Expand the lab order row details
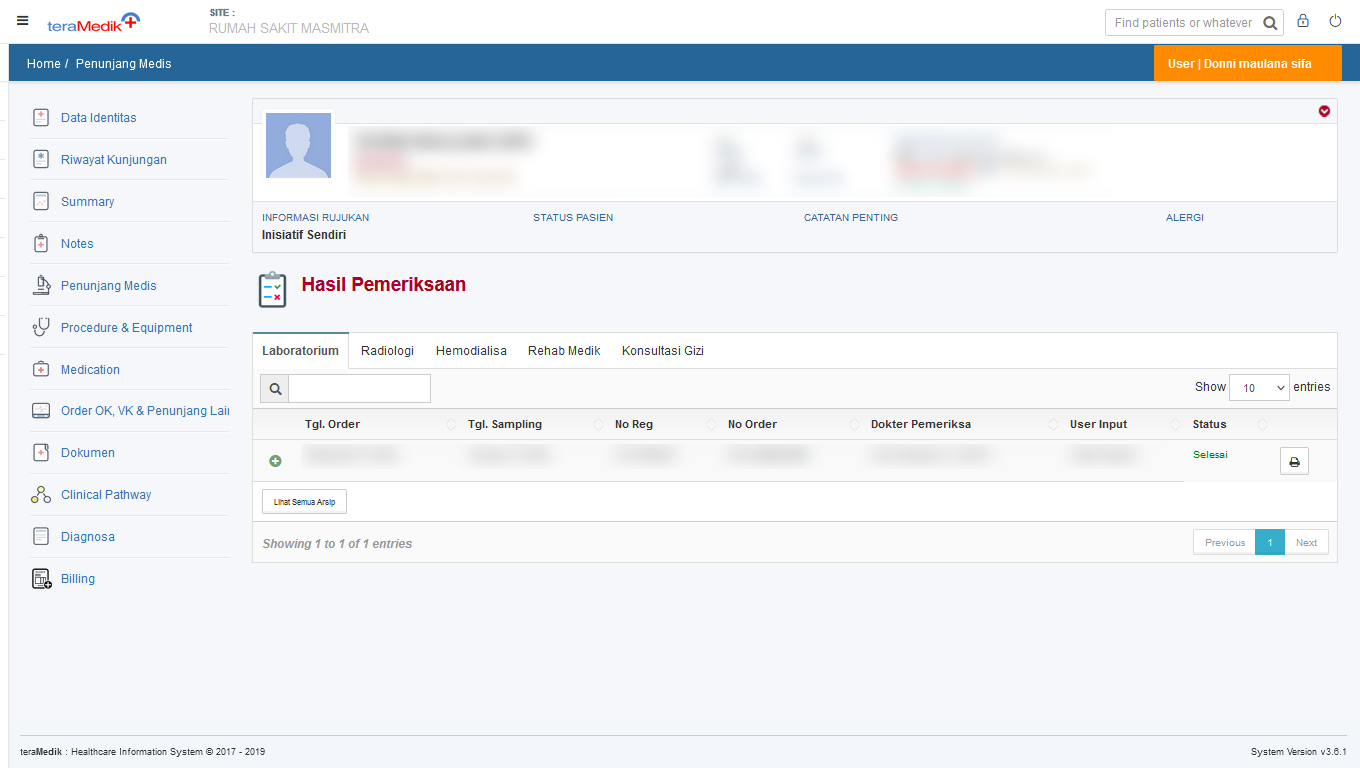Image resolution: width=1360 pixels, height=768 pixels. (x=275, y=461)
